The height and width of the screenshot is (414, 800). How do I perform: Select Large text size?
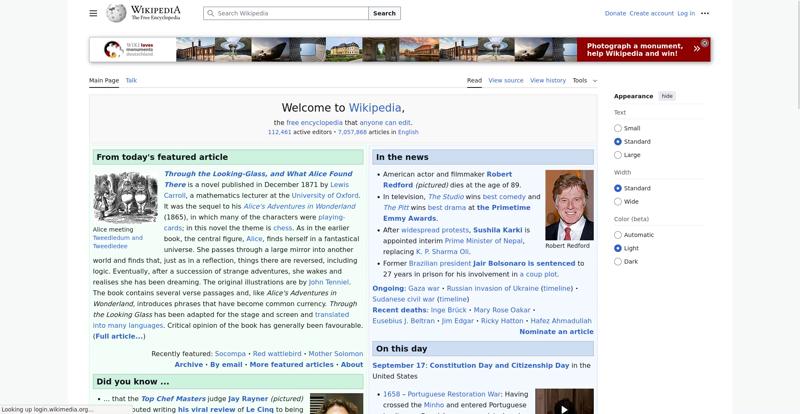tap(618, 155)
